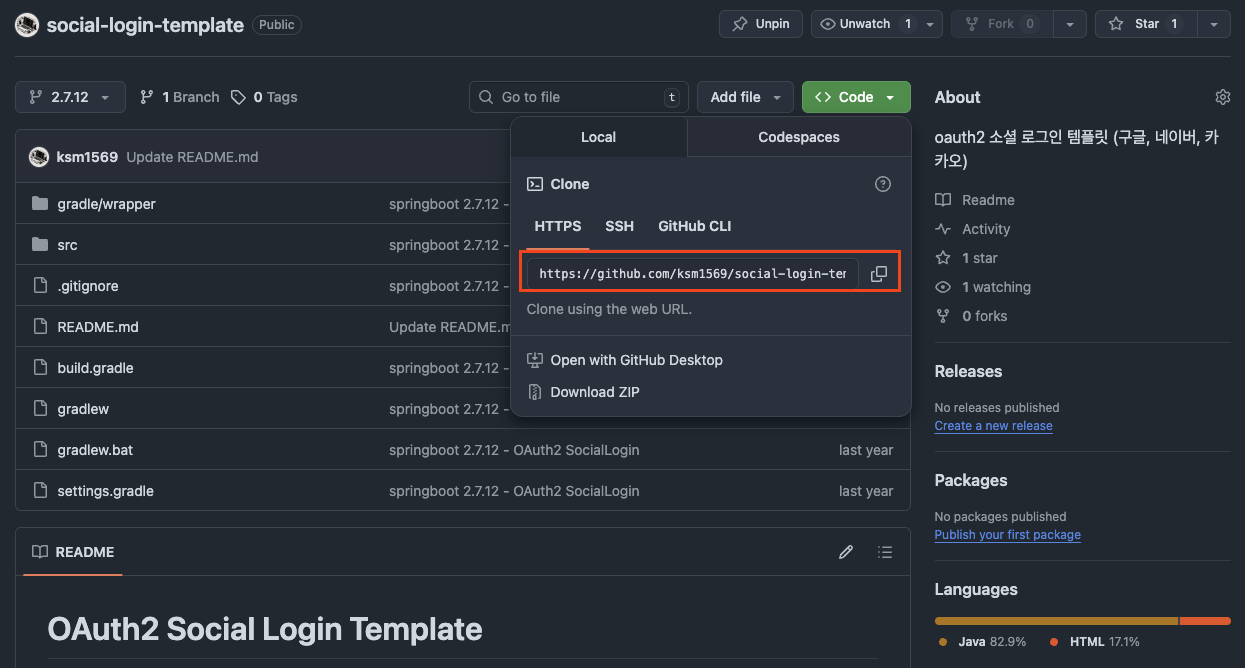This screenshot has height=668, width=1245.
Task: Switch to the Local tab
Action: coord(598,137)
